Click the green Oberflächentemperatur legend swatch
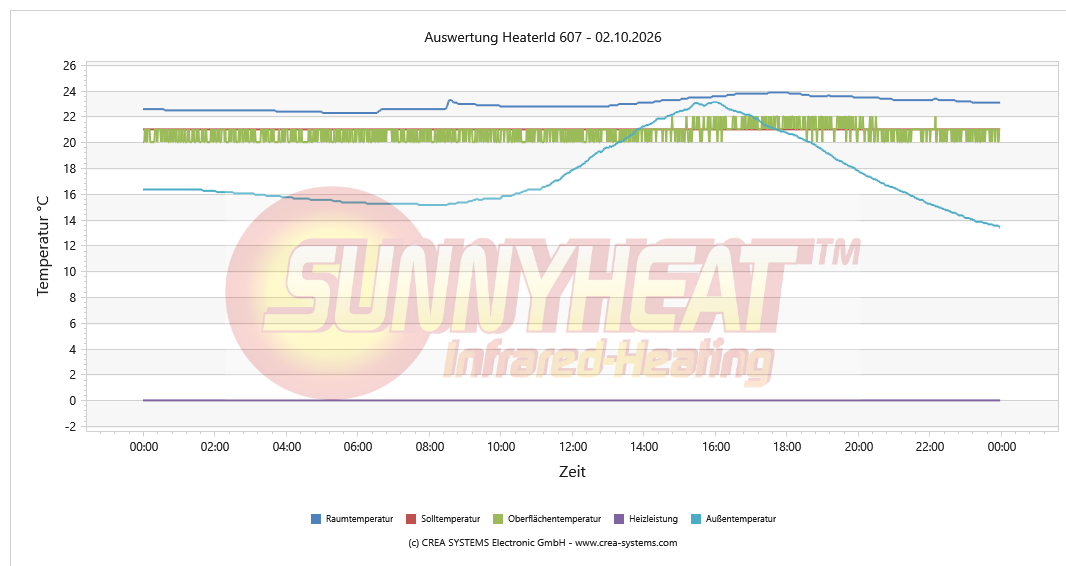Viewport: 1066px width, 566px height. coord(498,519)
